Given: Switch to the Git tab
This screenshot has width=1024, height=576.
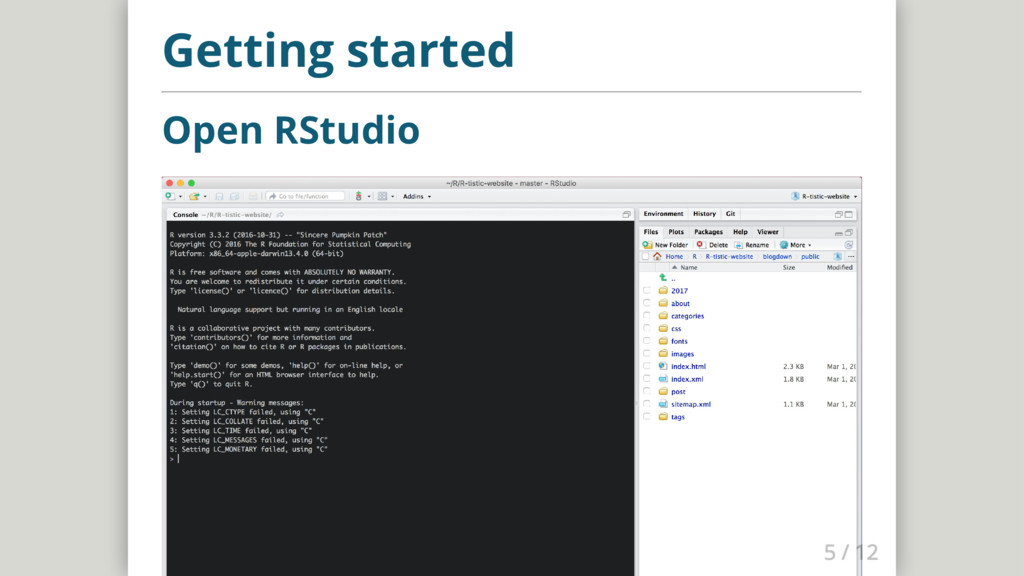Looking at the screenshot, I should coord(730,214).
